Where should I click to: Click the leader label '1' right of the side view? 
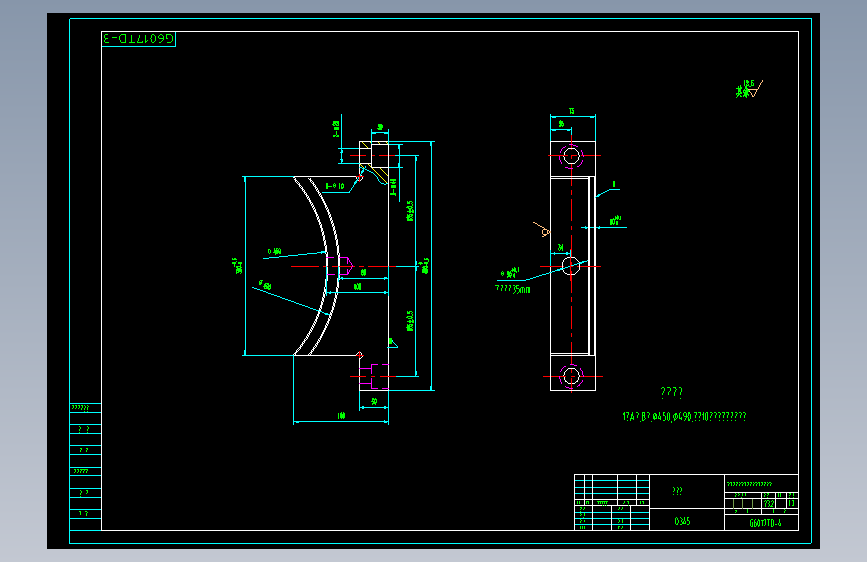(614, 185)
